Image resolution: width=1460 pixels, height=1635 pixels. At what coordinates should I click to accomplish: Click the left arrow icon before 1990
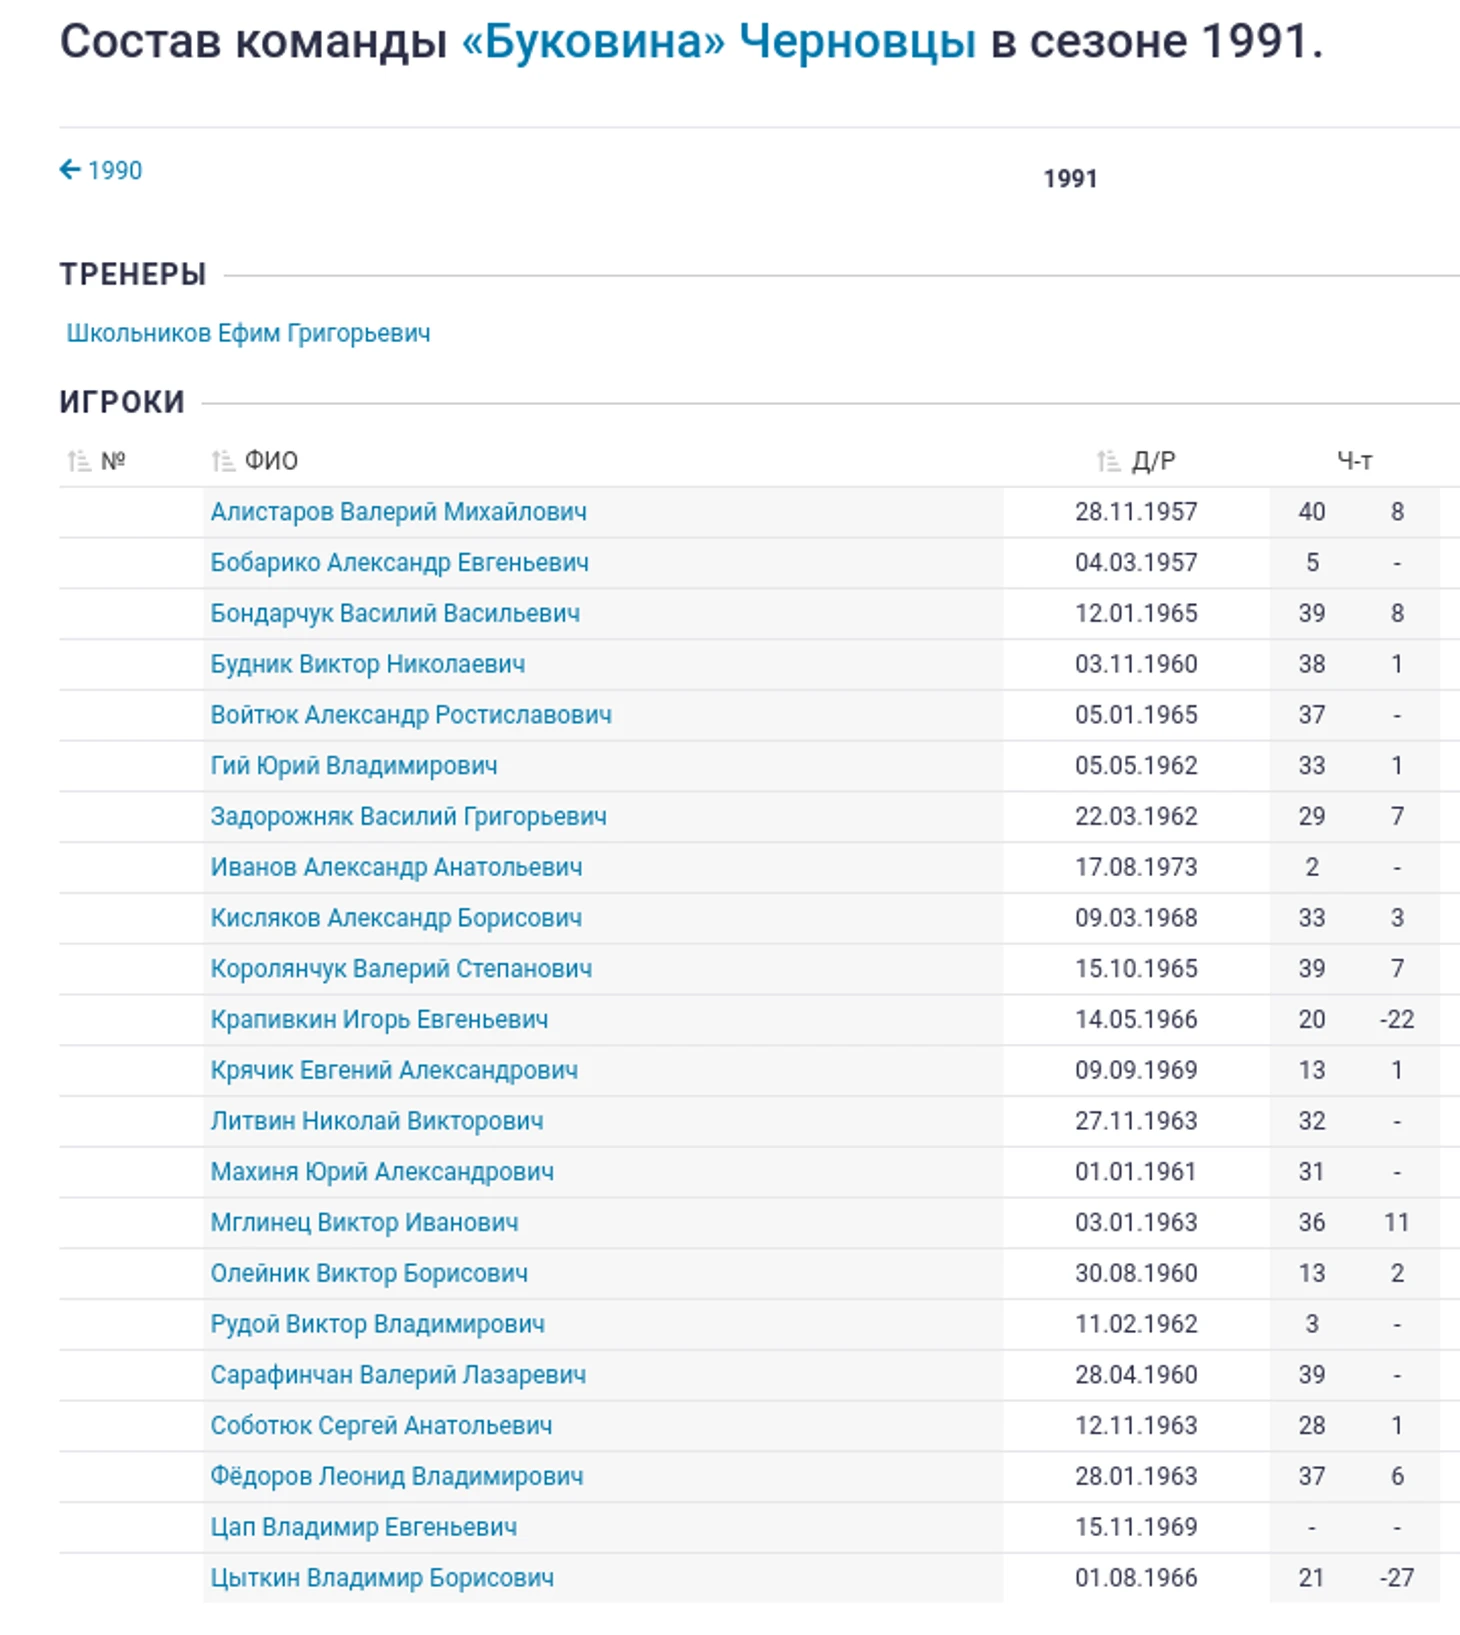[x=70, y=170]
